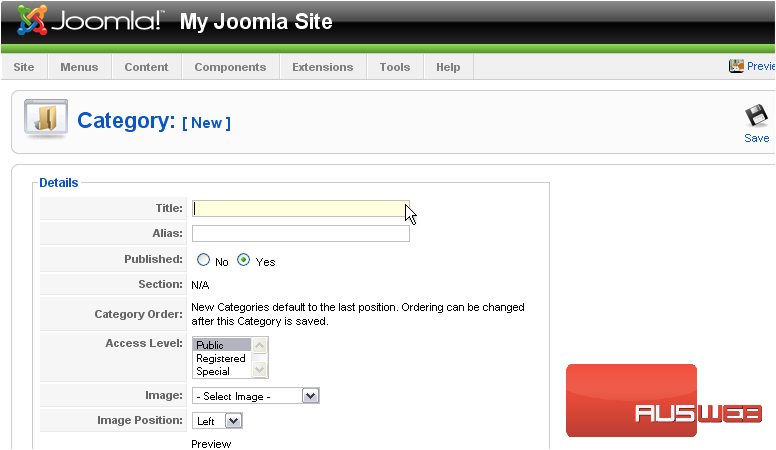Click the Save floppy disk icon
The image size is (776, 450).
point(757,116)
